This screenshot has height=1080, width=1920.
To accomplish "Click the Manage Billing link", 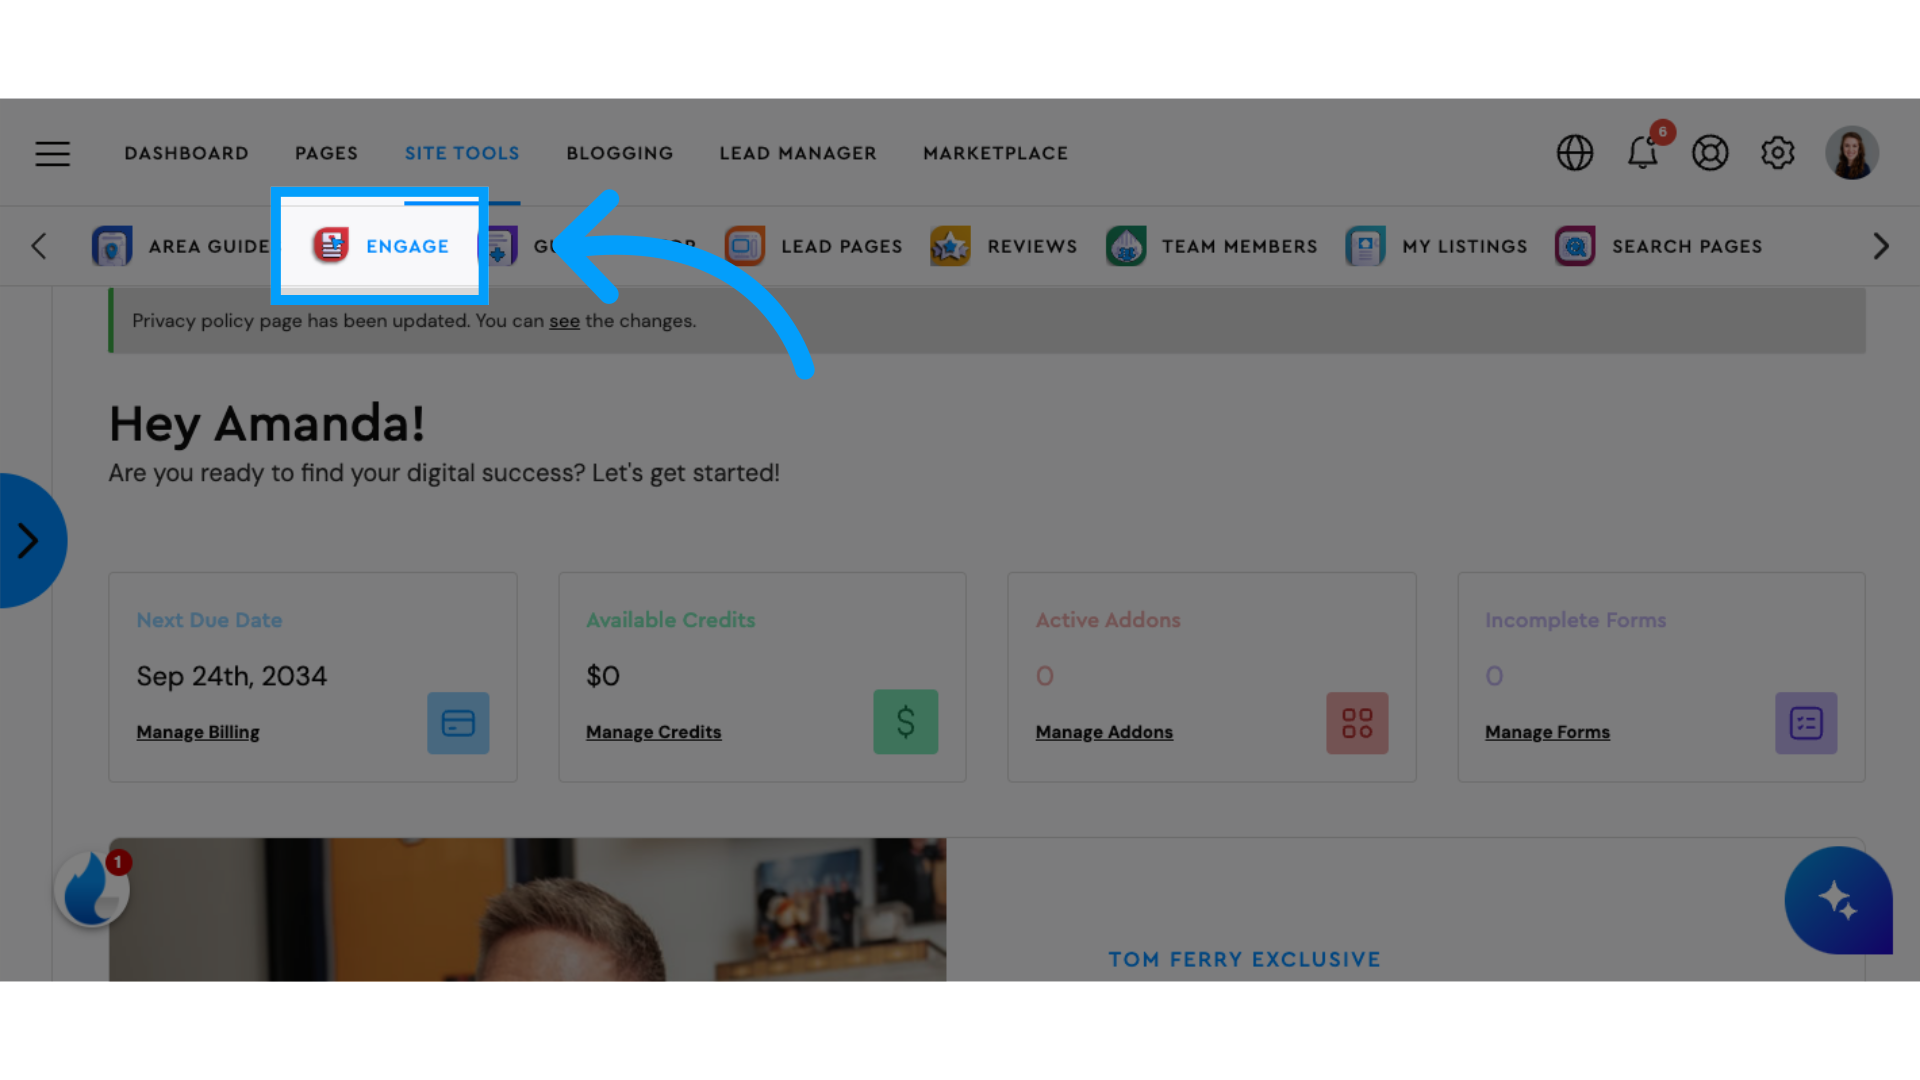I will point(198,731).
